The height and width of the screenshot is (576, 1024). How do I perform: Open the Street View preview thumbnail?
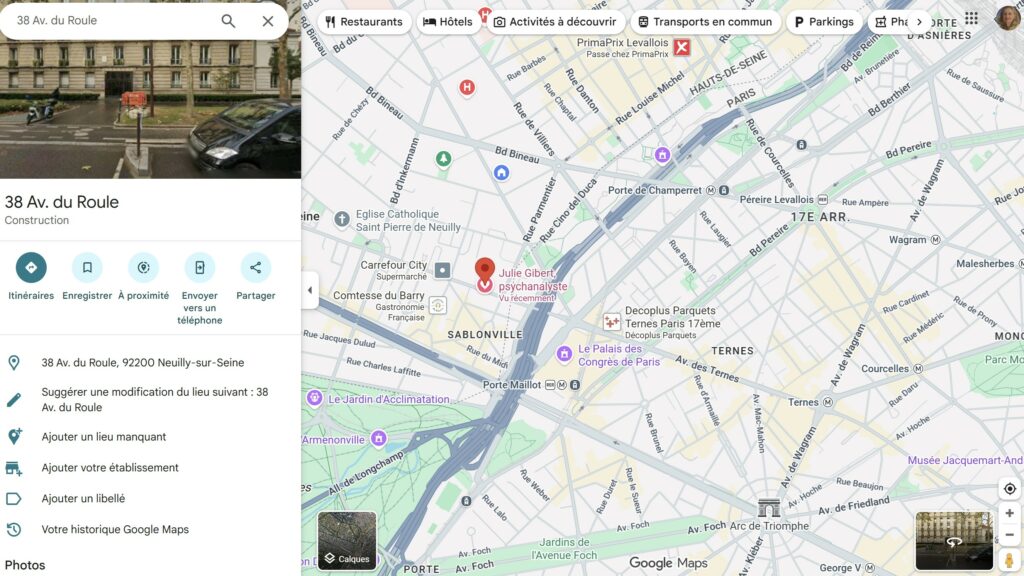[x=954, y=541]
